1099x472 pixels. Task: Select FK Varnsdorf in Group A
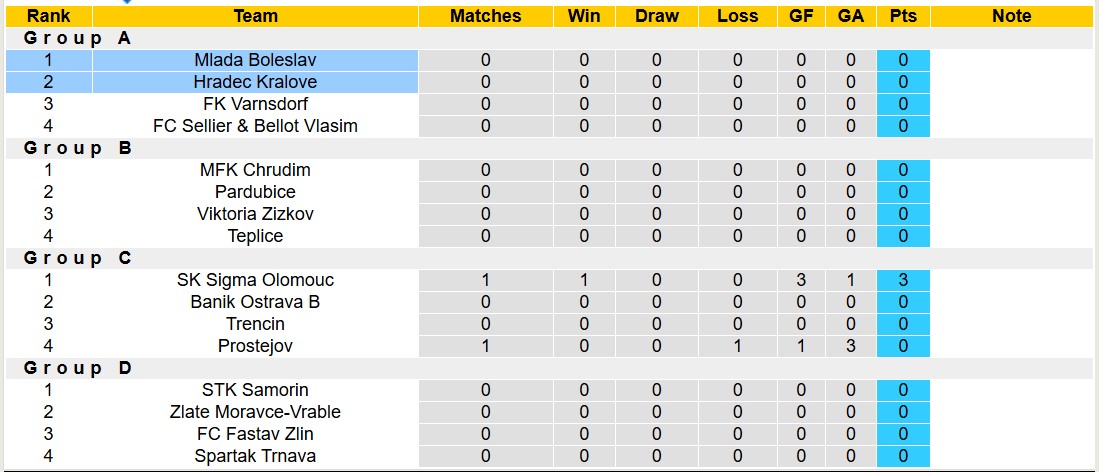tap(255, 104)
